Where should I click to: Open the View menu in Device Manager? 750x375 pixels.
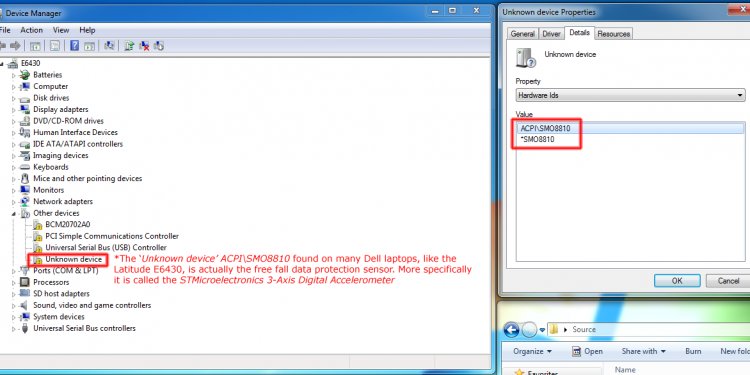(61, 30)
